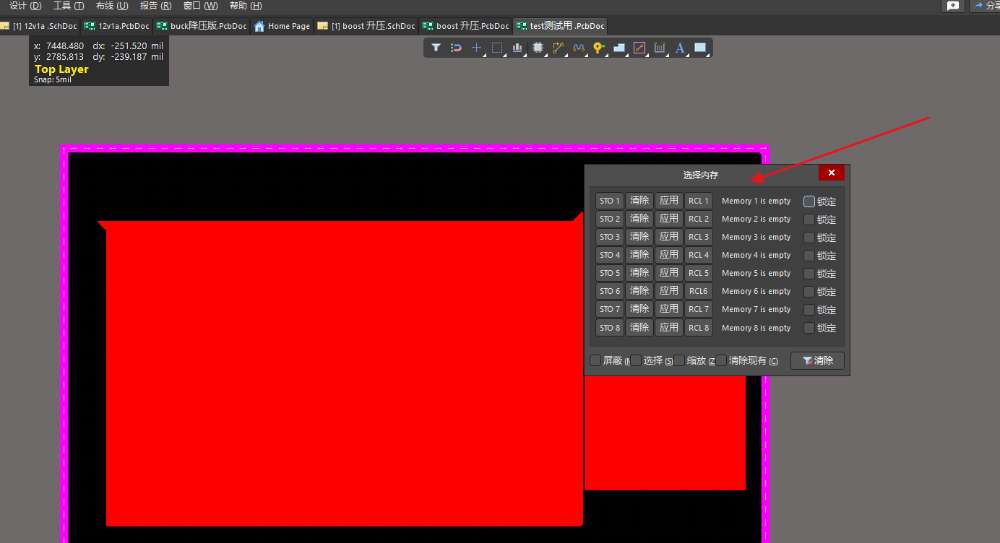This screenshot has width=1000, height=543.
Task: Lock Memory 7 using its 锁定 checkbox
Action: 809,309
